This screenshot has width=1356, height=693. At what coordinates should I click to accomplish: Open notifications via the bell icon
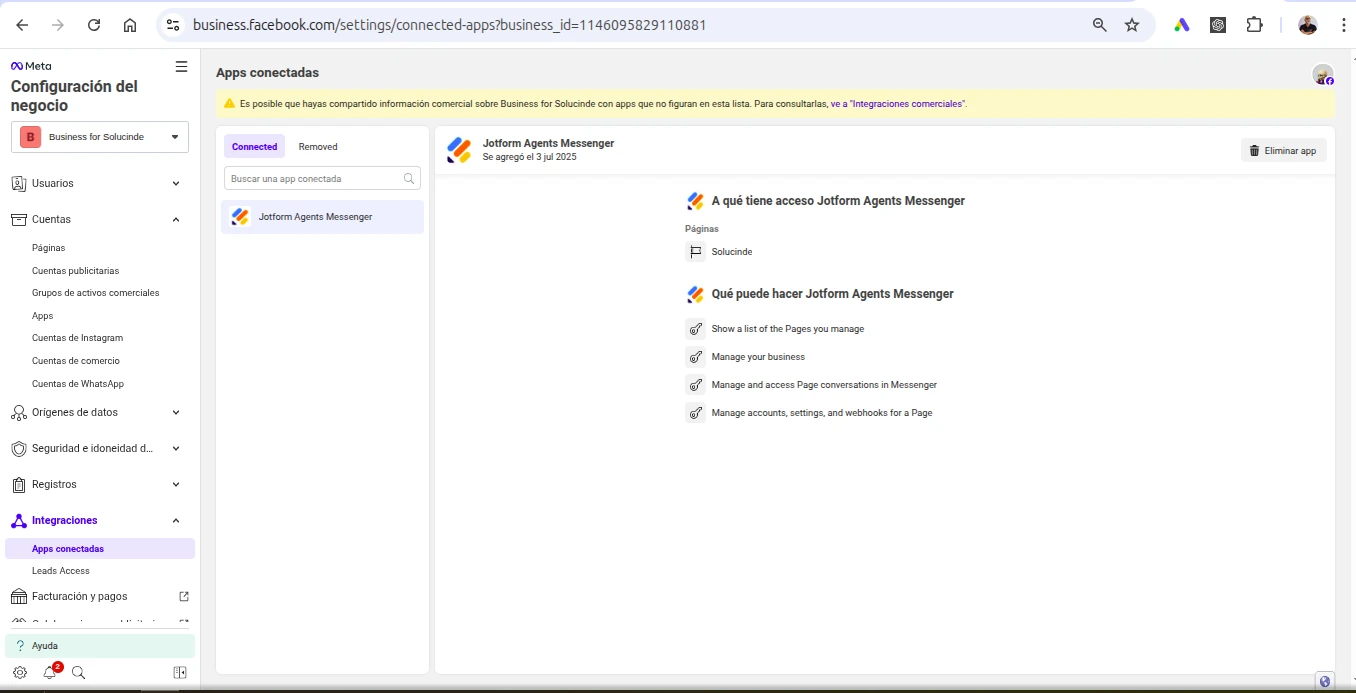tap(49, 672)
